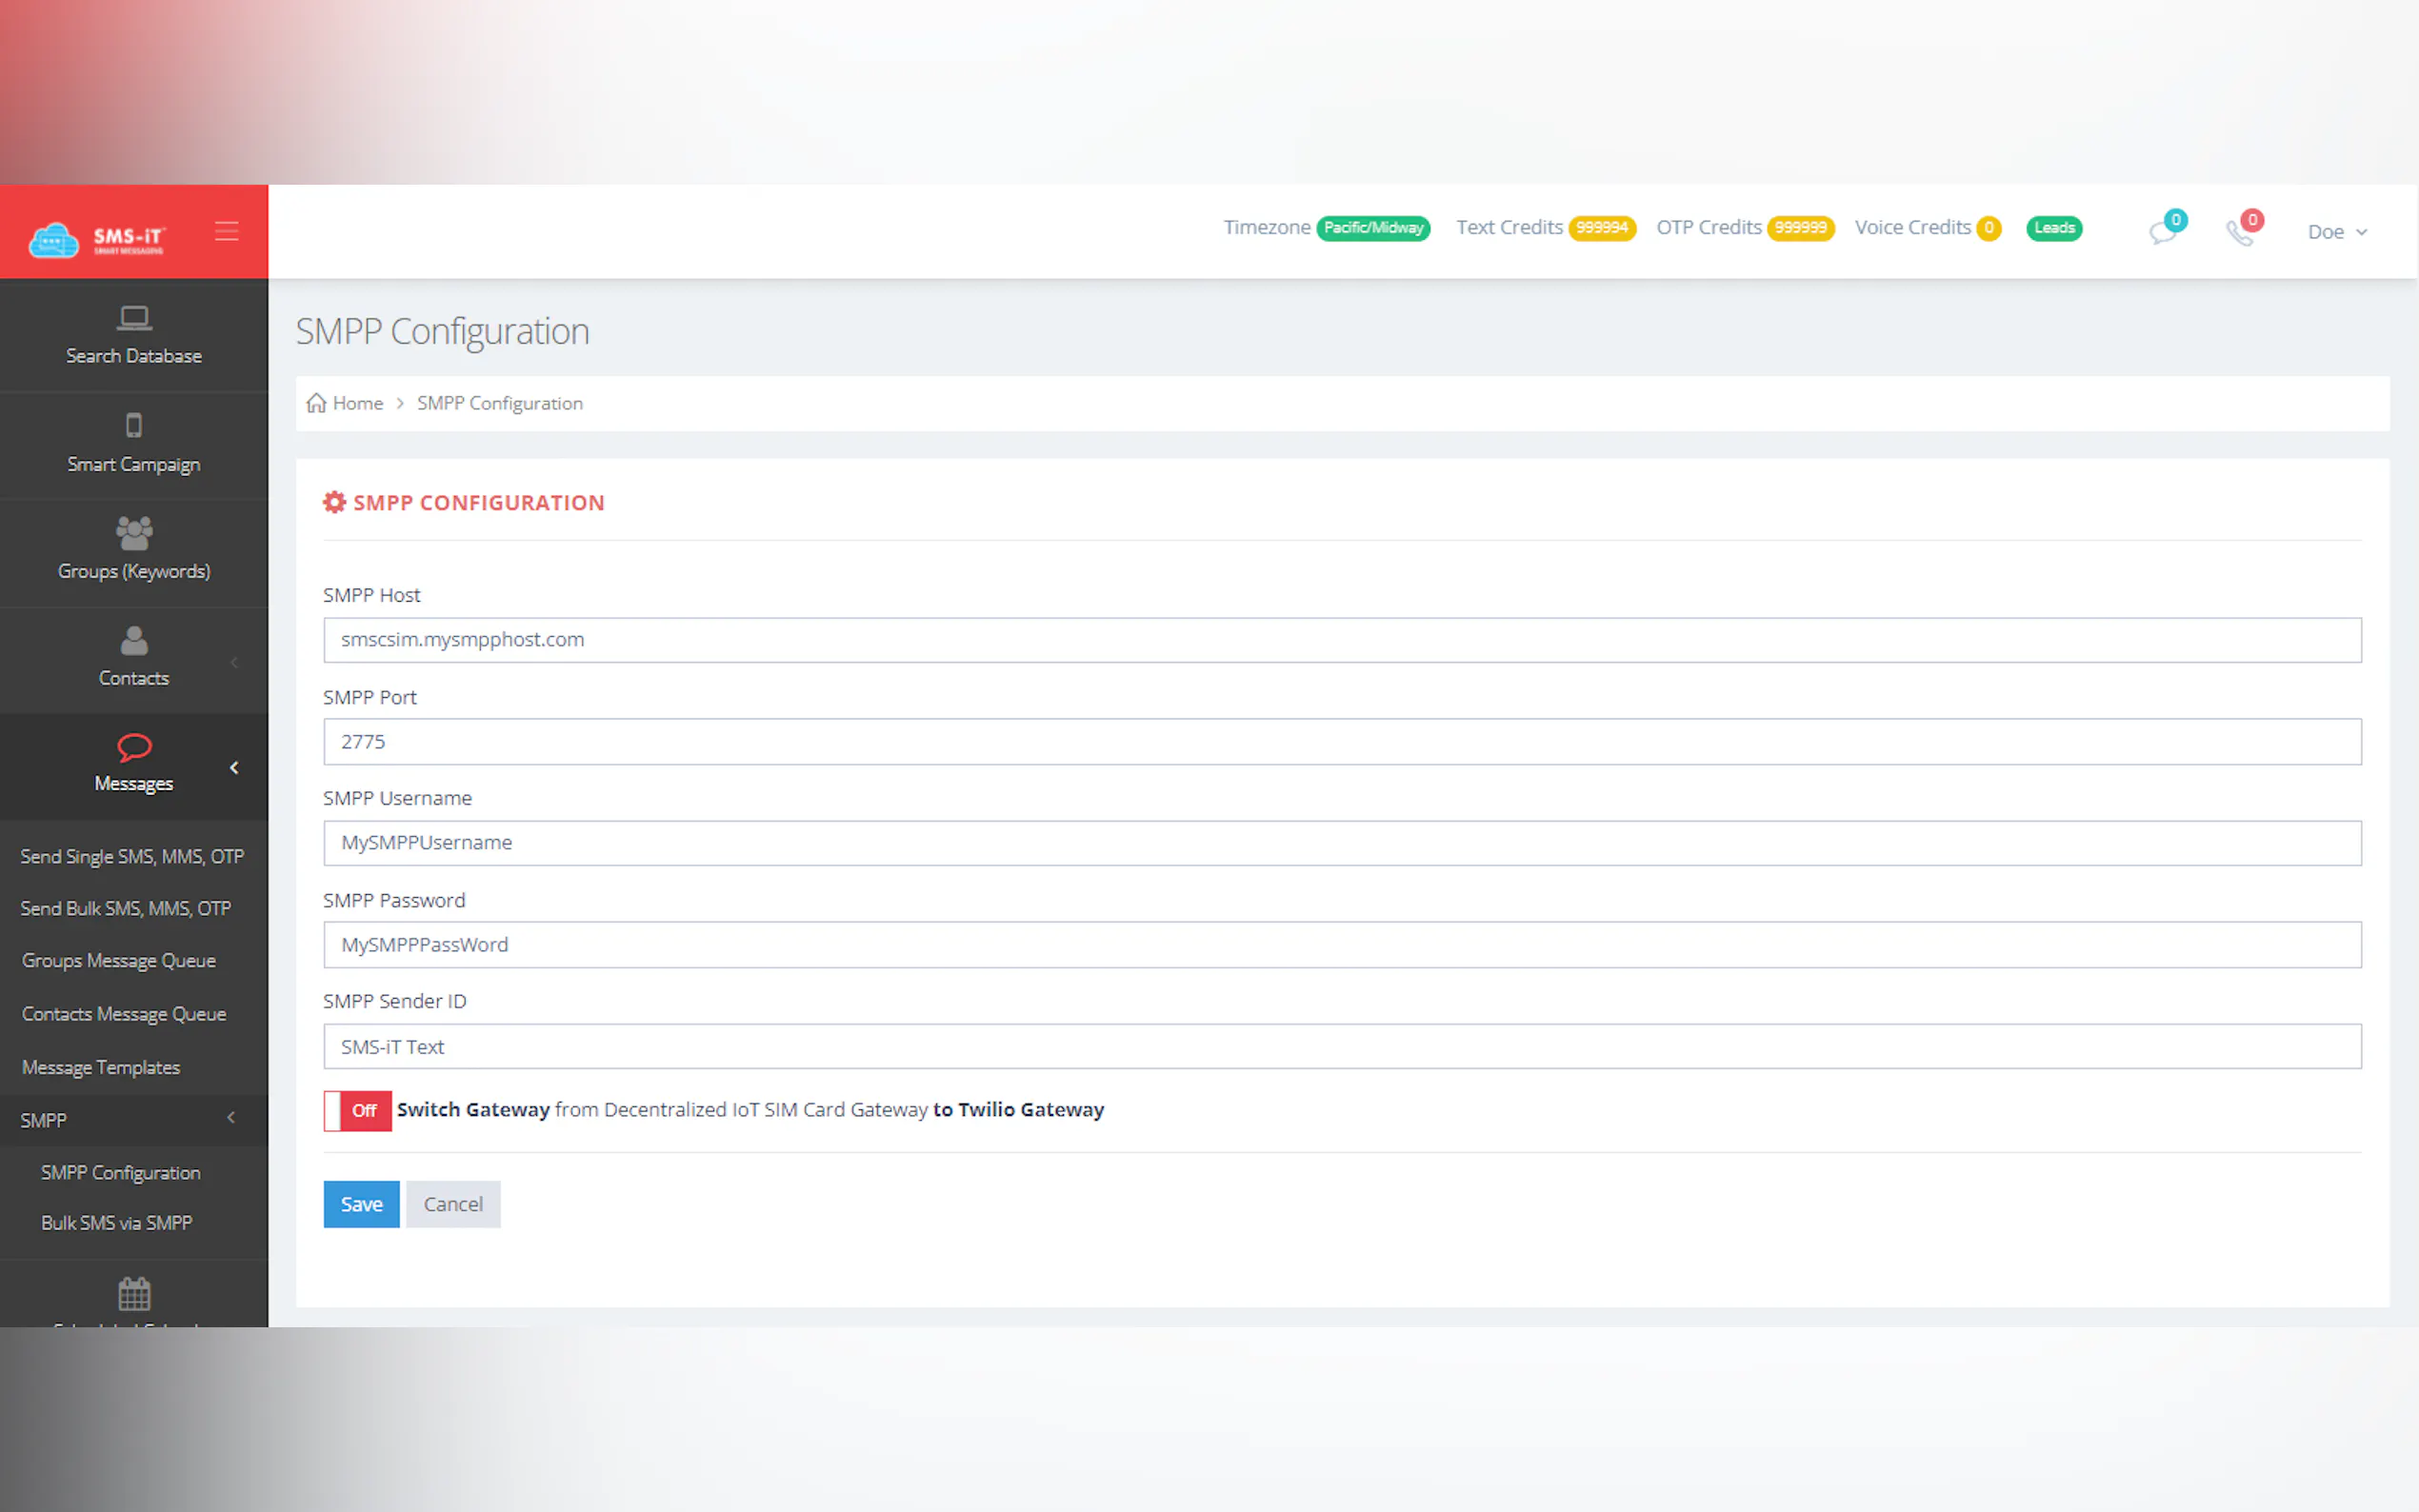Image resolution: width=2419 pixels, height=1512 pixels.
Task: Click the green Leads badge
Action: (2053, 228)
